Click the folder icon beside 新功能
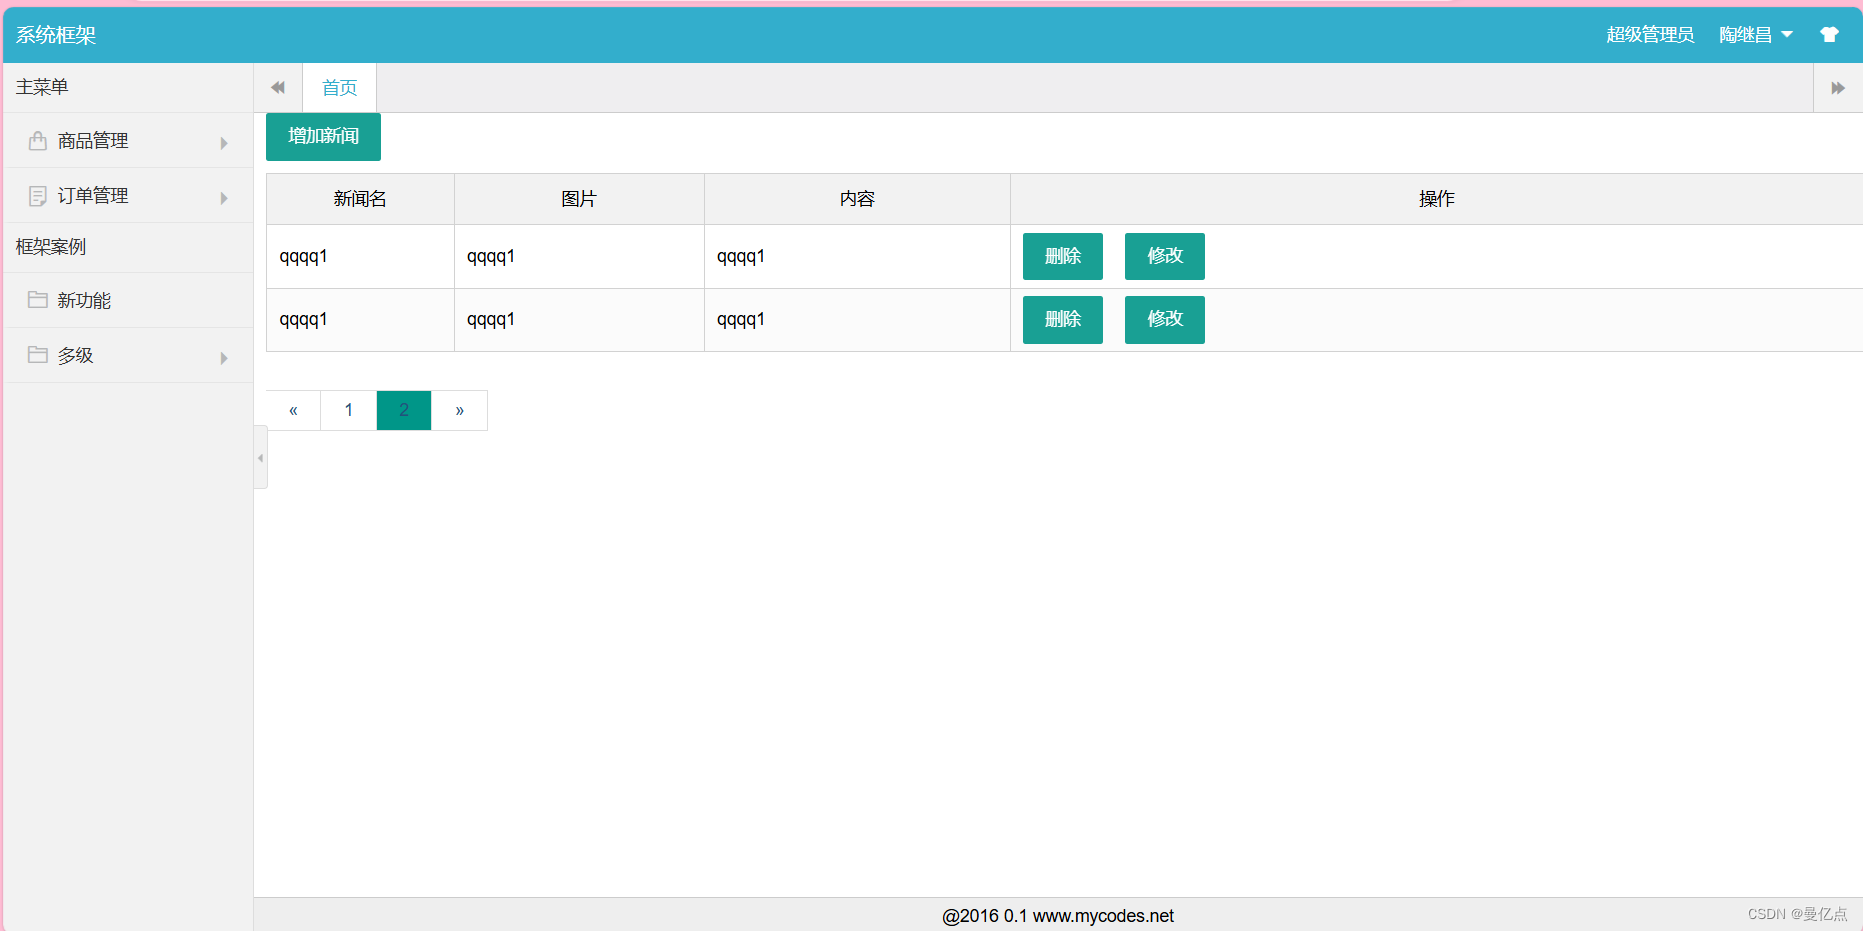Screen dimensions: 1863x931 pos(38,300)
